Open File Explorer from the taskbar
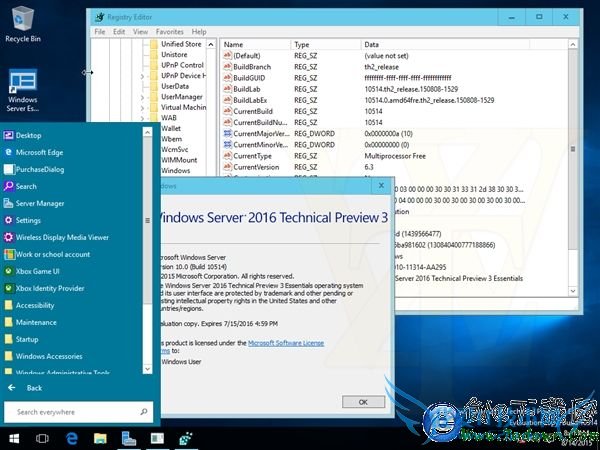 (x=100, y=439)
